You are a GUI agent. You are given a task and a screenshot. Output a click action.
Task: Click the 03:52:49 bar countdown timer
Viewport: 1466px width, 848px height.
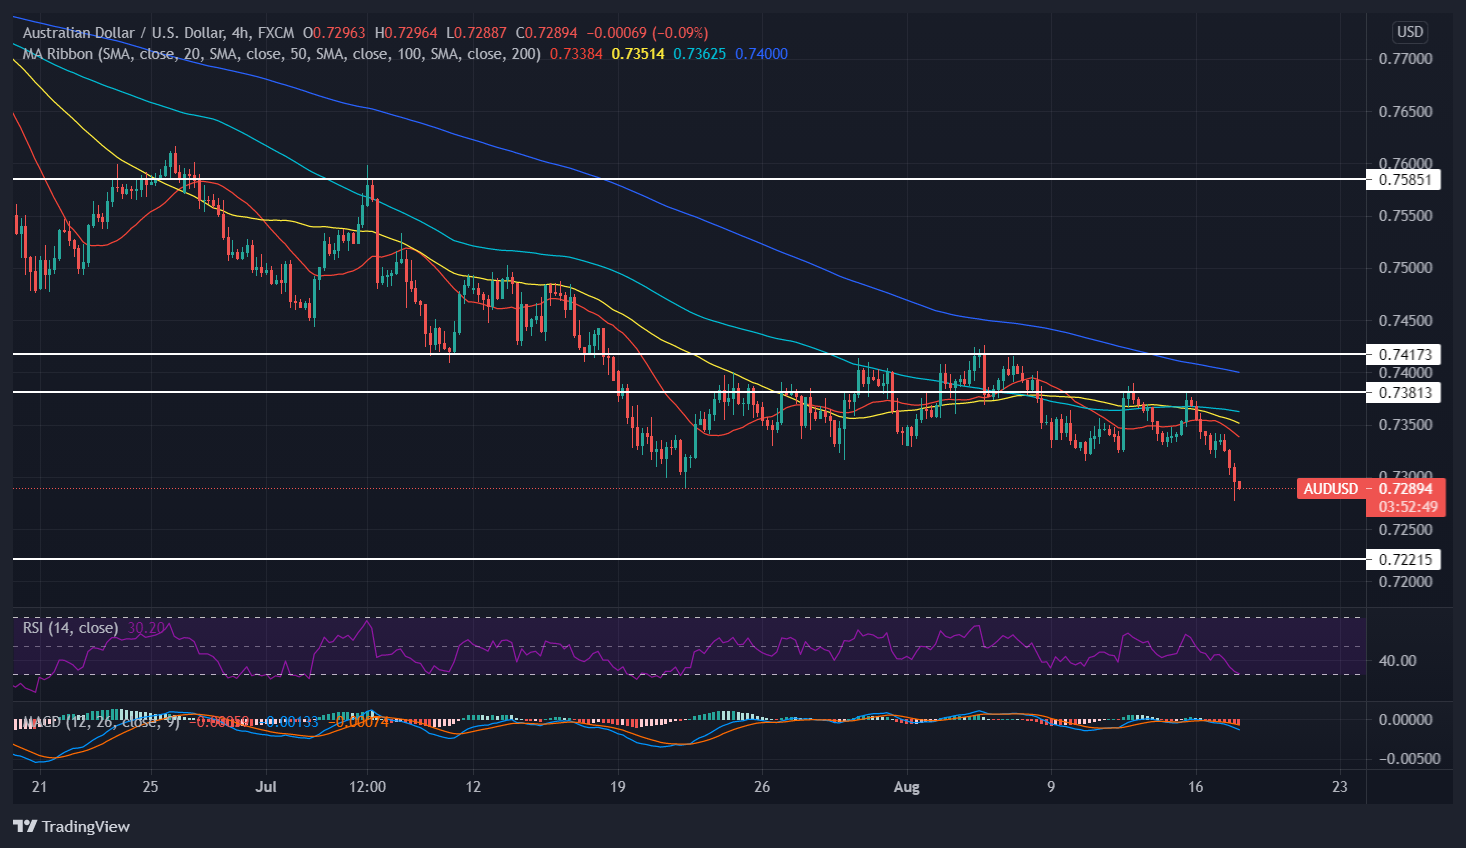click(x=1408, y=507)
